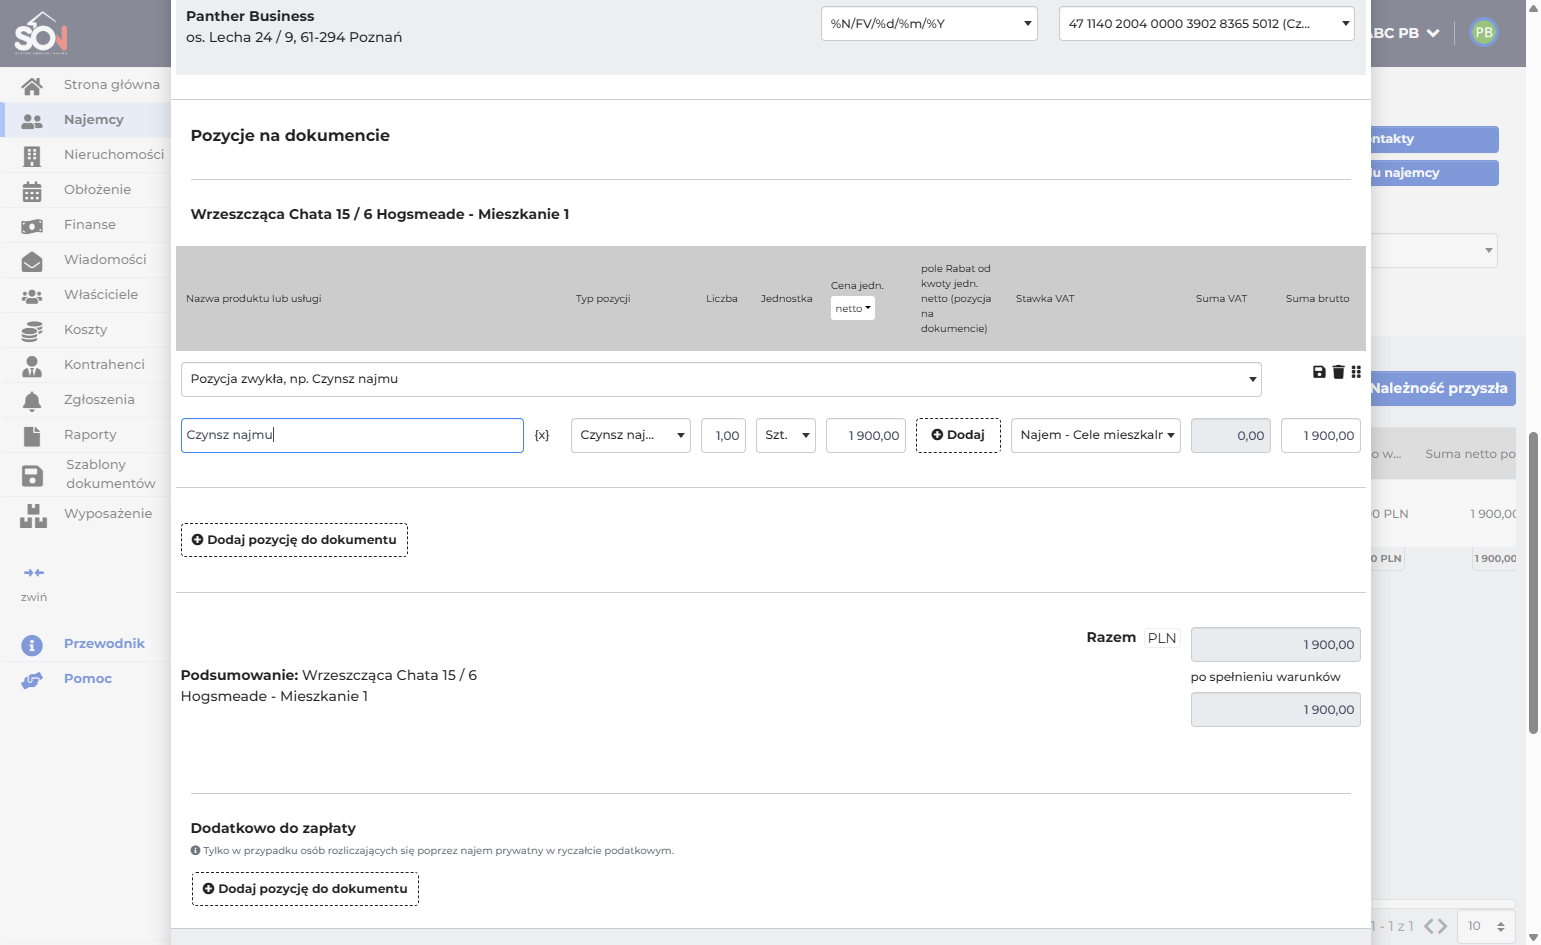Click the quantity field showing 1,00
This screenshot has height=945, width=1541.
(724, 435)
